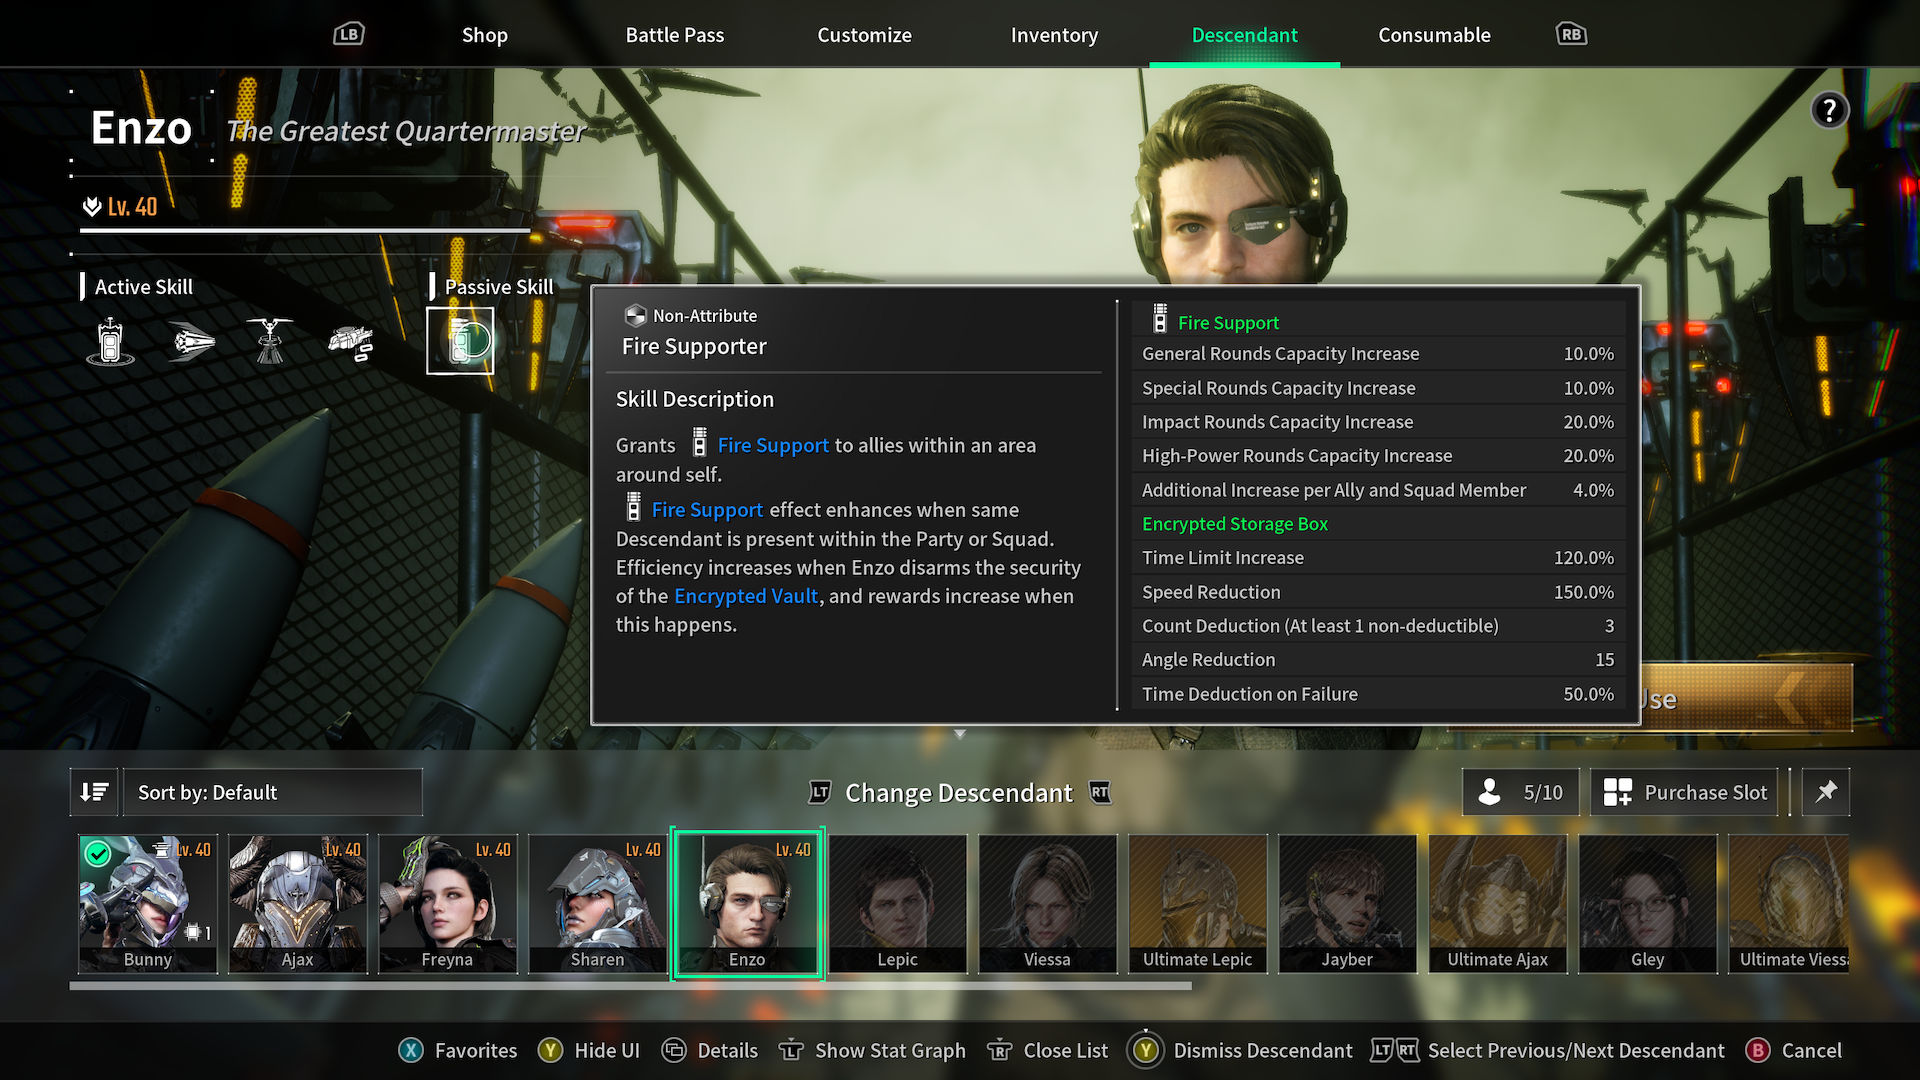
Task: Select Sharen descendant thumbnail
Action: click(x=595, y=901)
